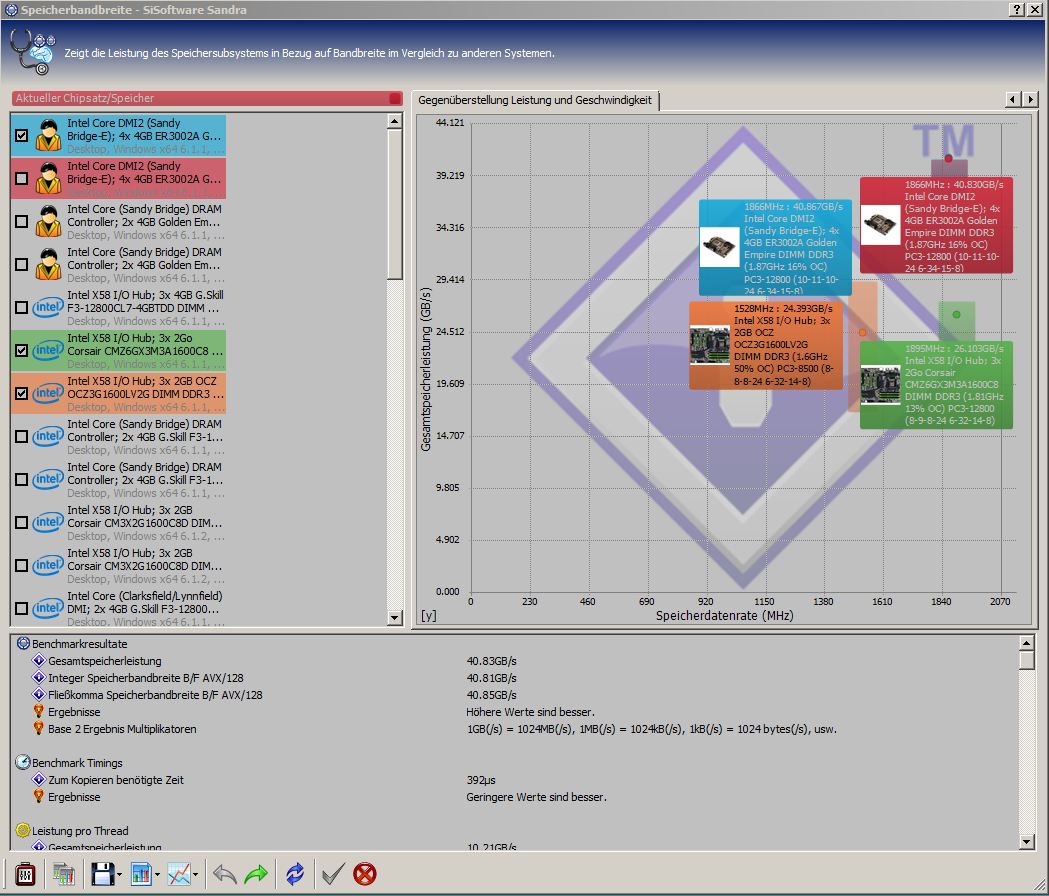Image resolution: width=1049 pixels, height=896 pixels.
Task: Click the Aktueller Chipsatz/Speicher header
Action: pos(207,98)
